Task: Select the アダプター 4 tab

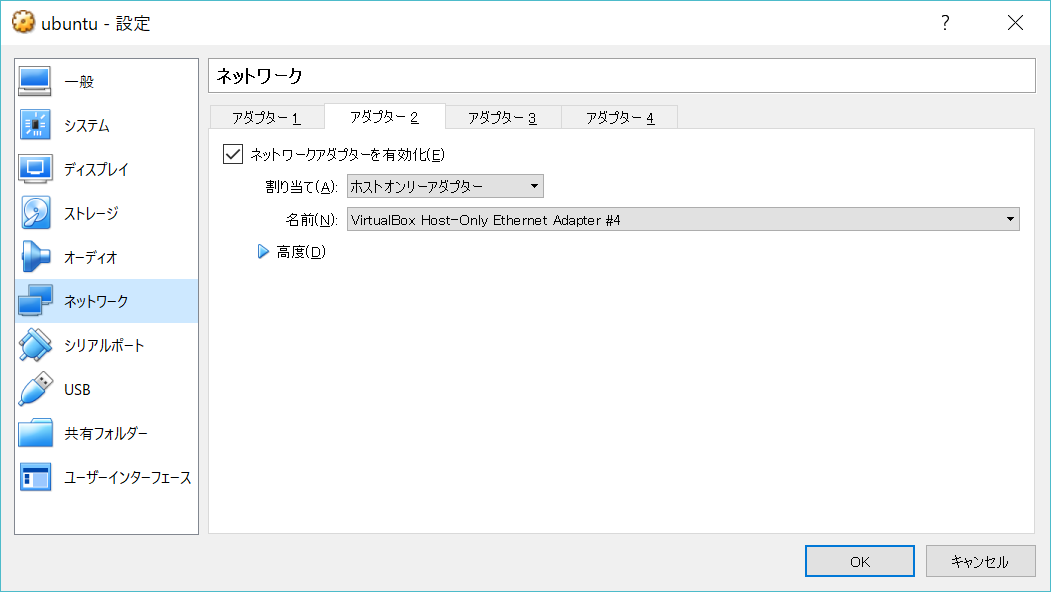Action: coord(619,116)
